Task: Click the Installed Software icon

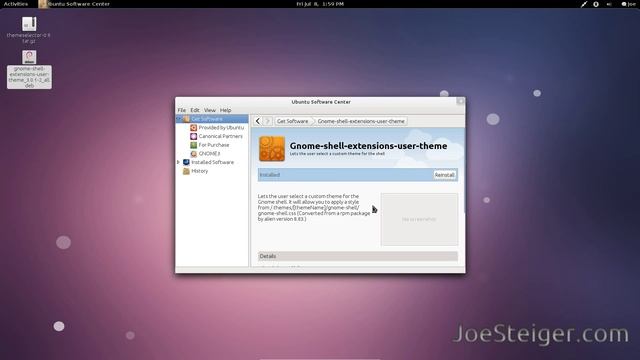Action: tap(186, 162)
